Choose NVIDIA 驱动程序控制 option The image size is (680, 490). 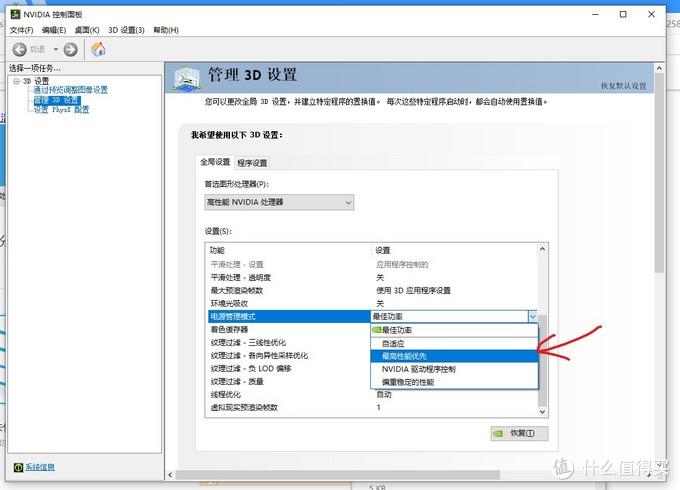454,369
